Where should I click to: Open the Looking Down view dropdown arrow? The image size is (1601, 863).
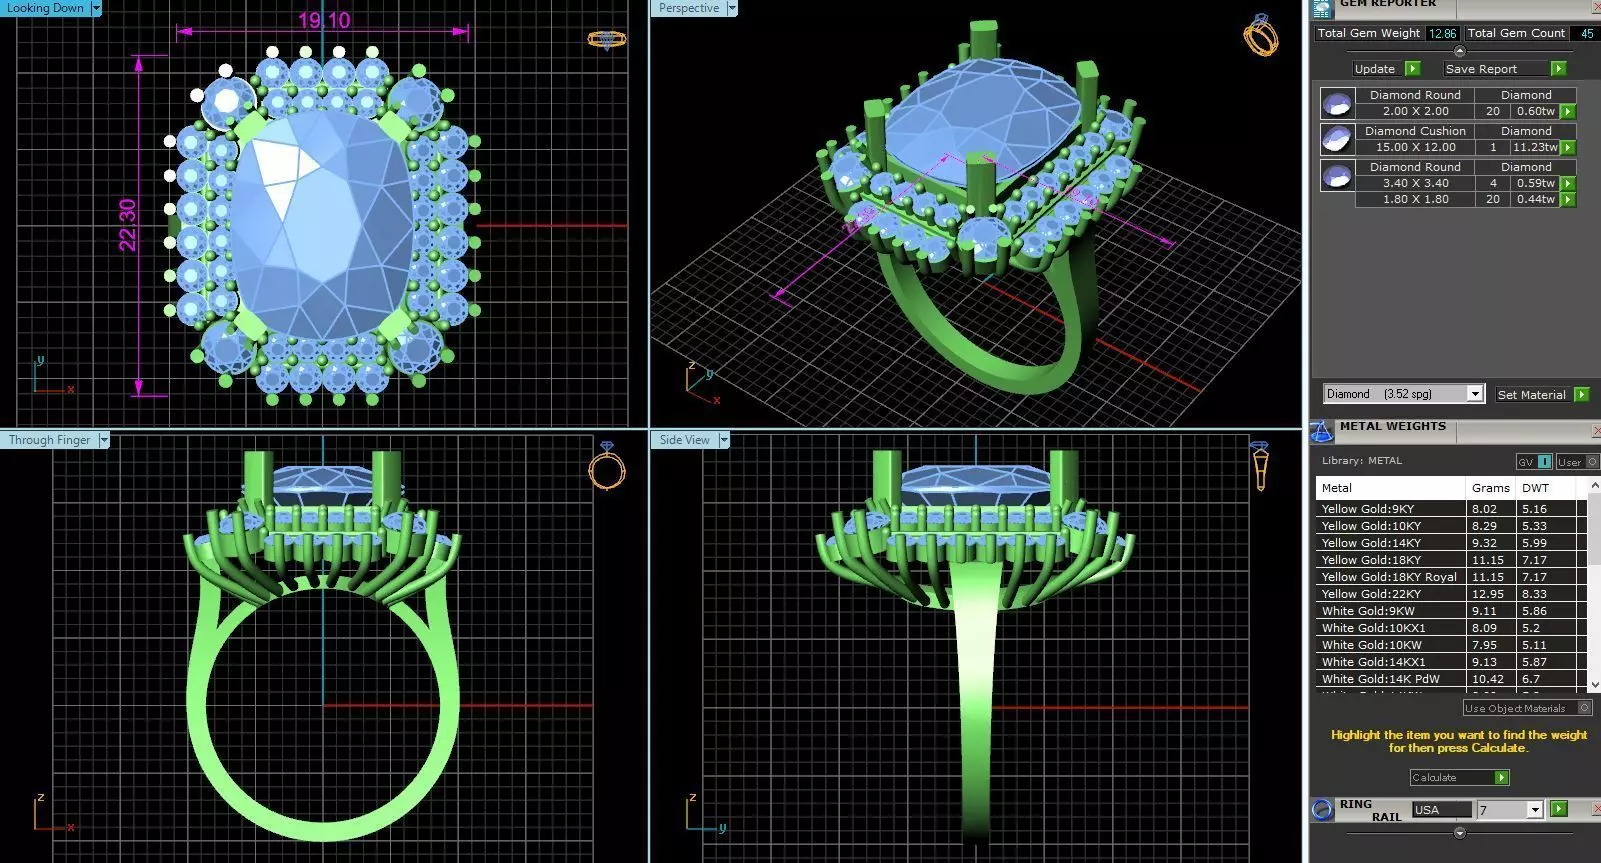tap(96, 8)
